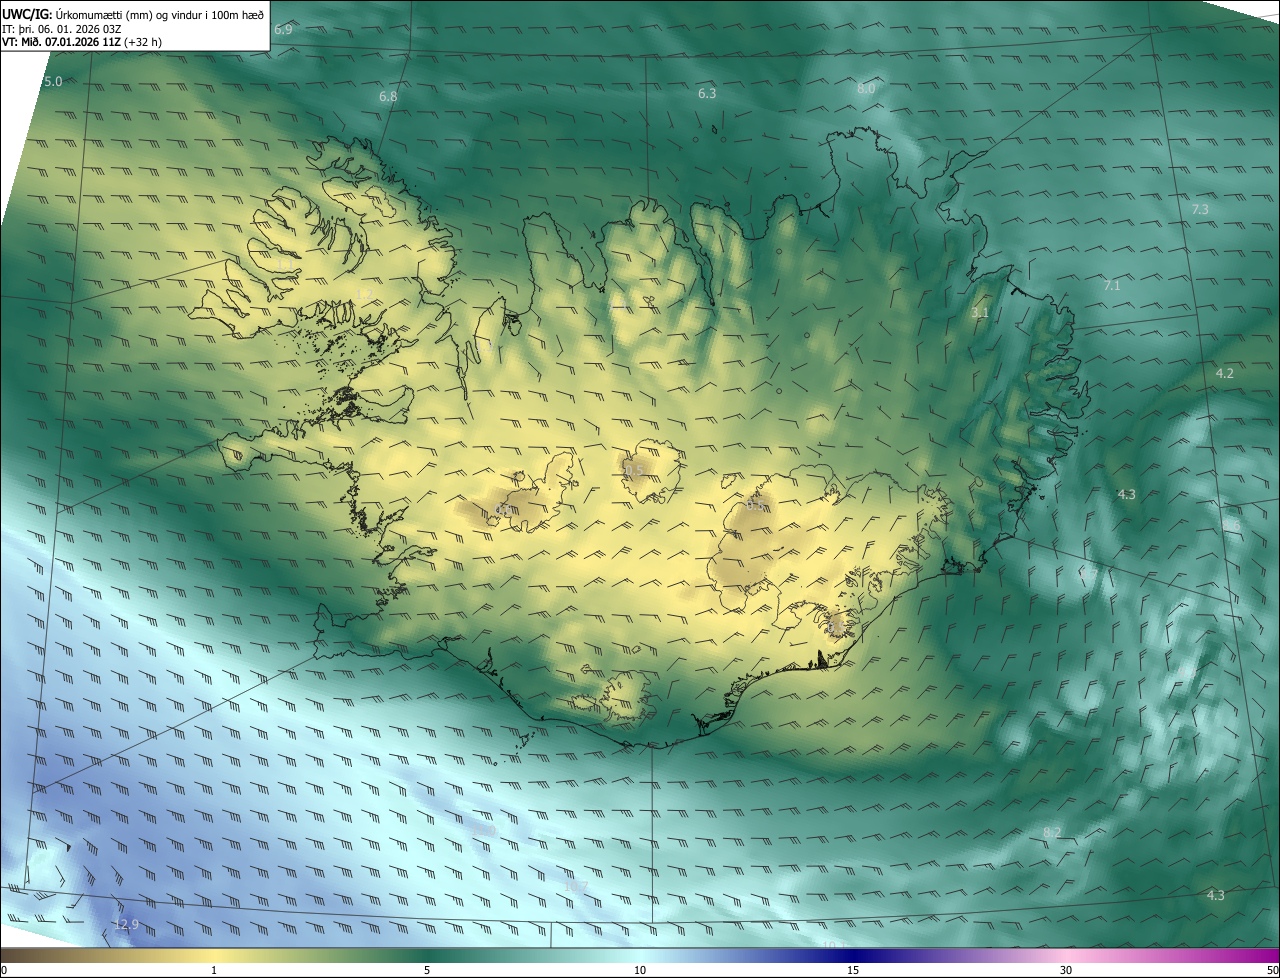Click the 15 tick on the color scale
The image size is (1280, 978).
[x=853, y=970]
